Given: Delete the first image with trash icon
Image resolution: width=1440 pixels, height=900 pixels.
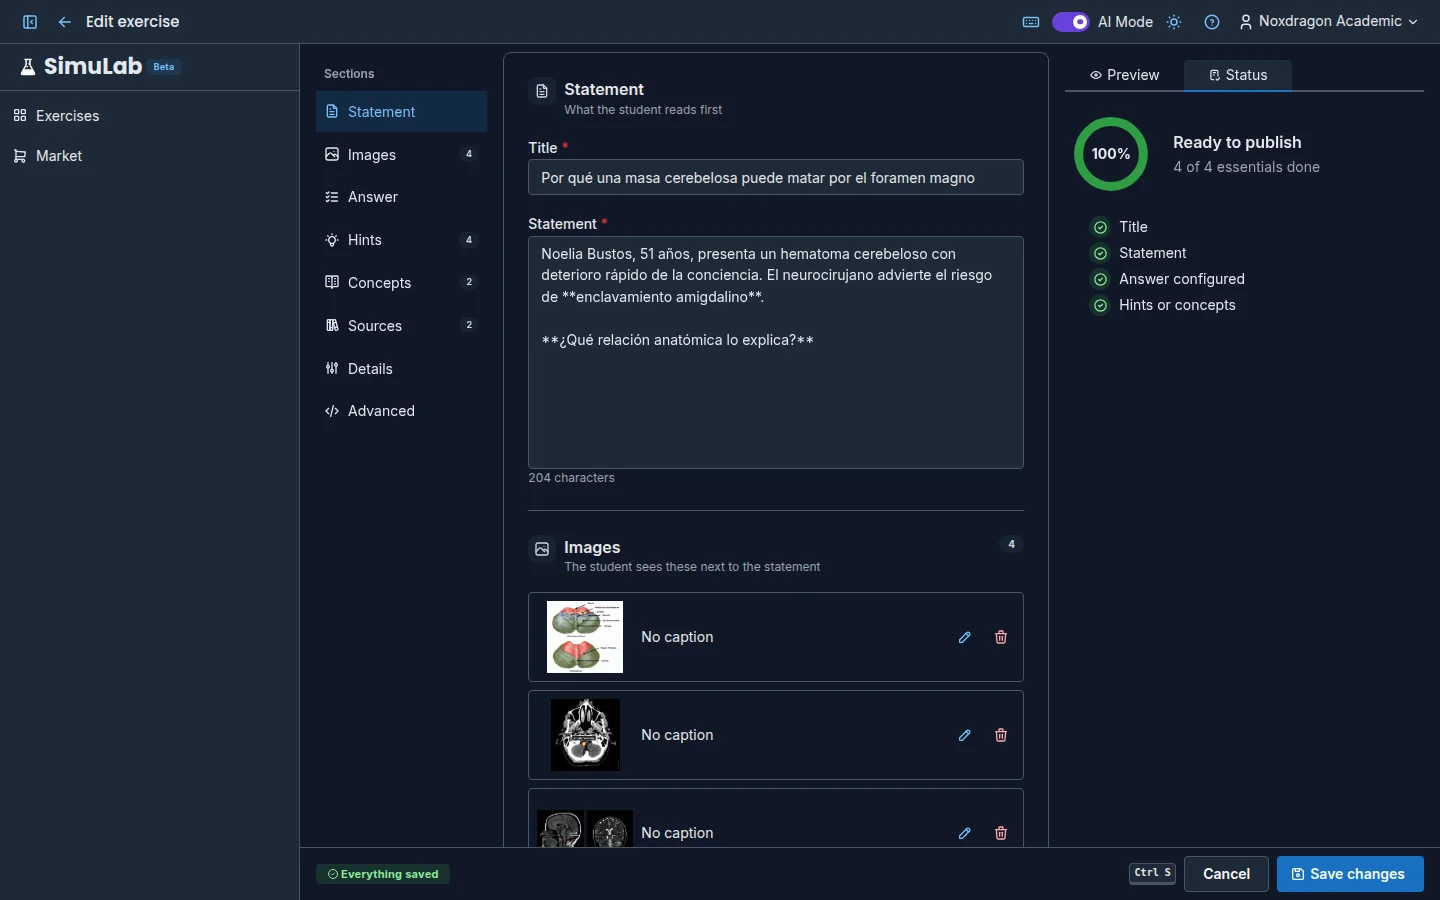Looking at the screenshot, I should pyautogui.click(x=1001, y=637).
